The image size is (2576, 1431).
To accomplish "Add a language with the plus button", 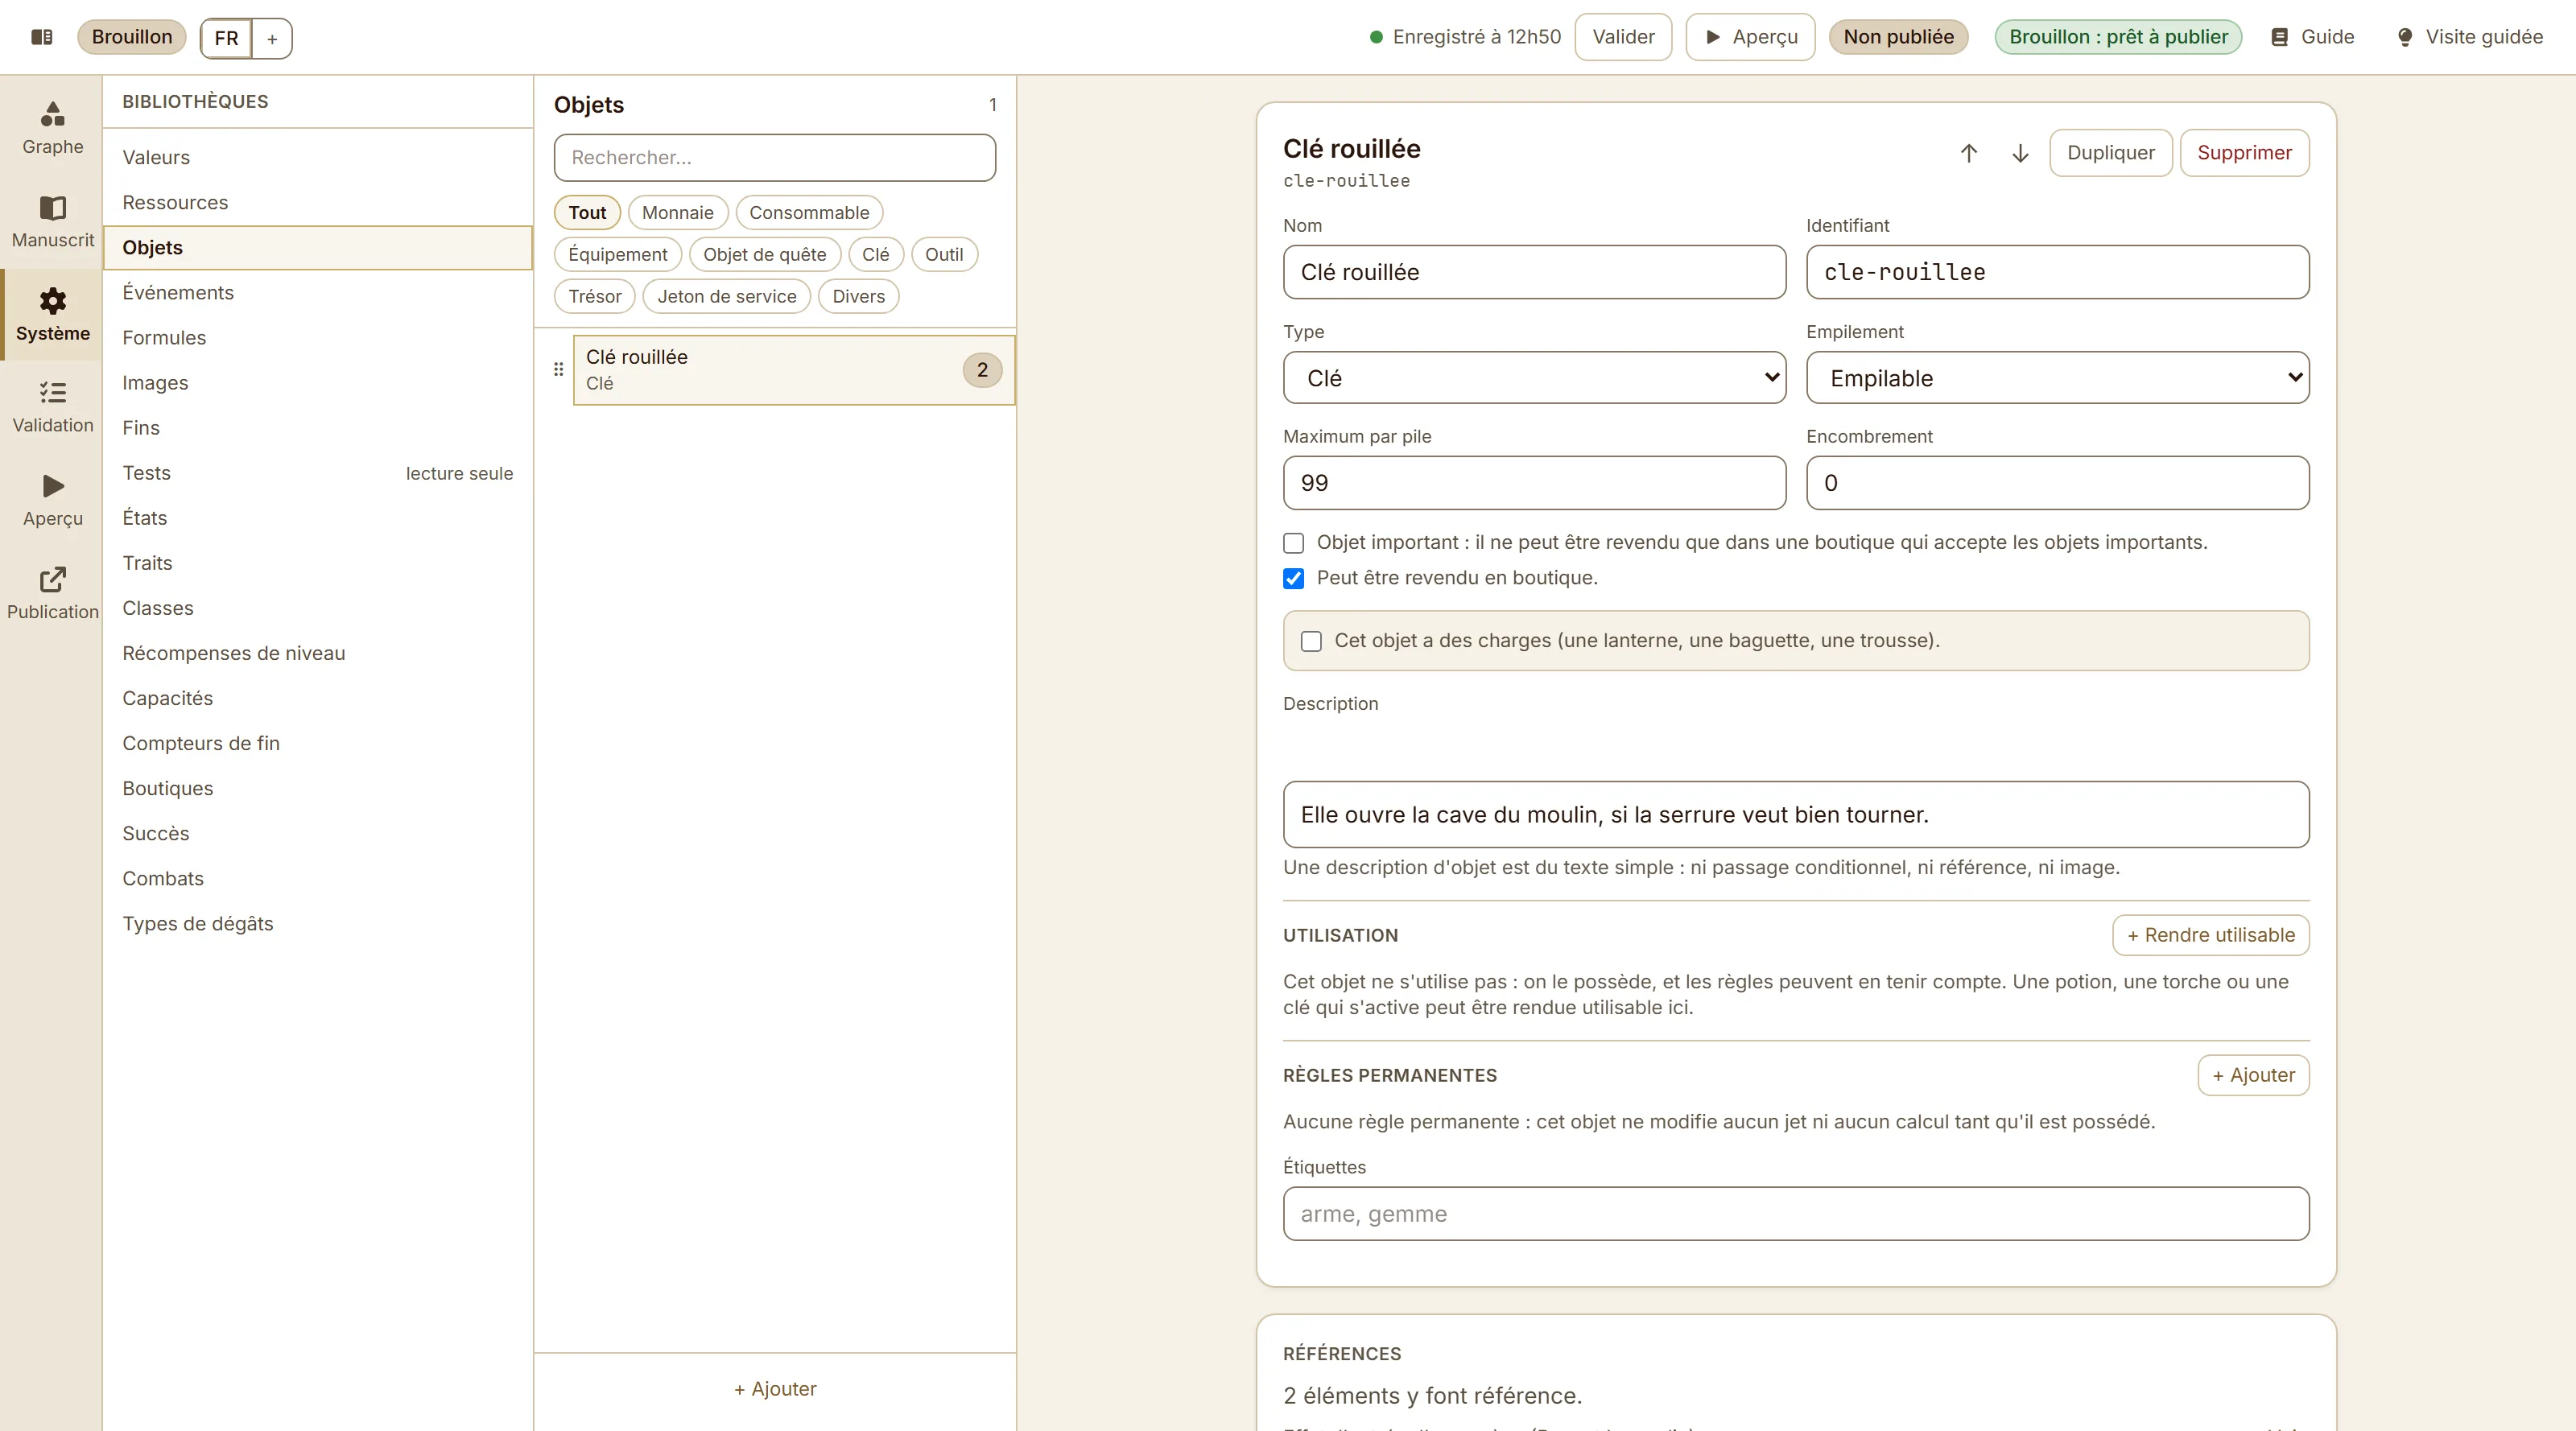I will pos(272,38).
